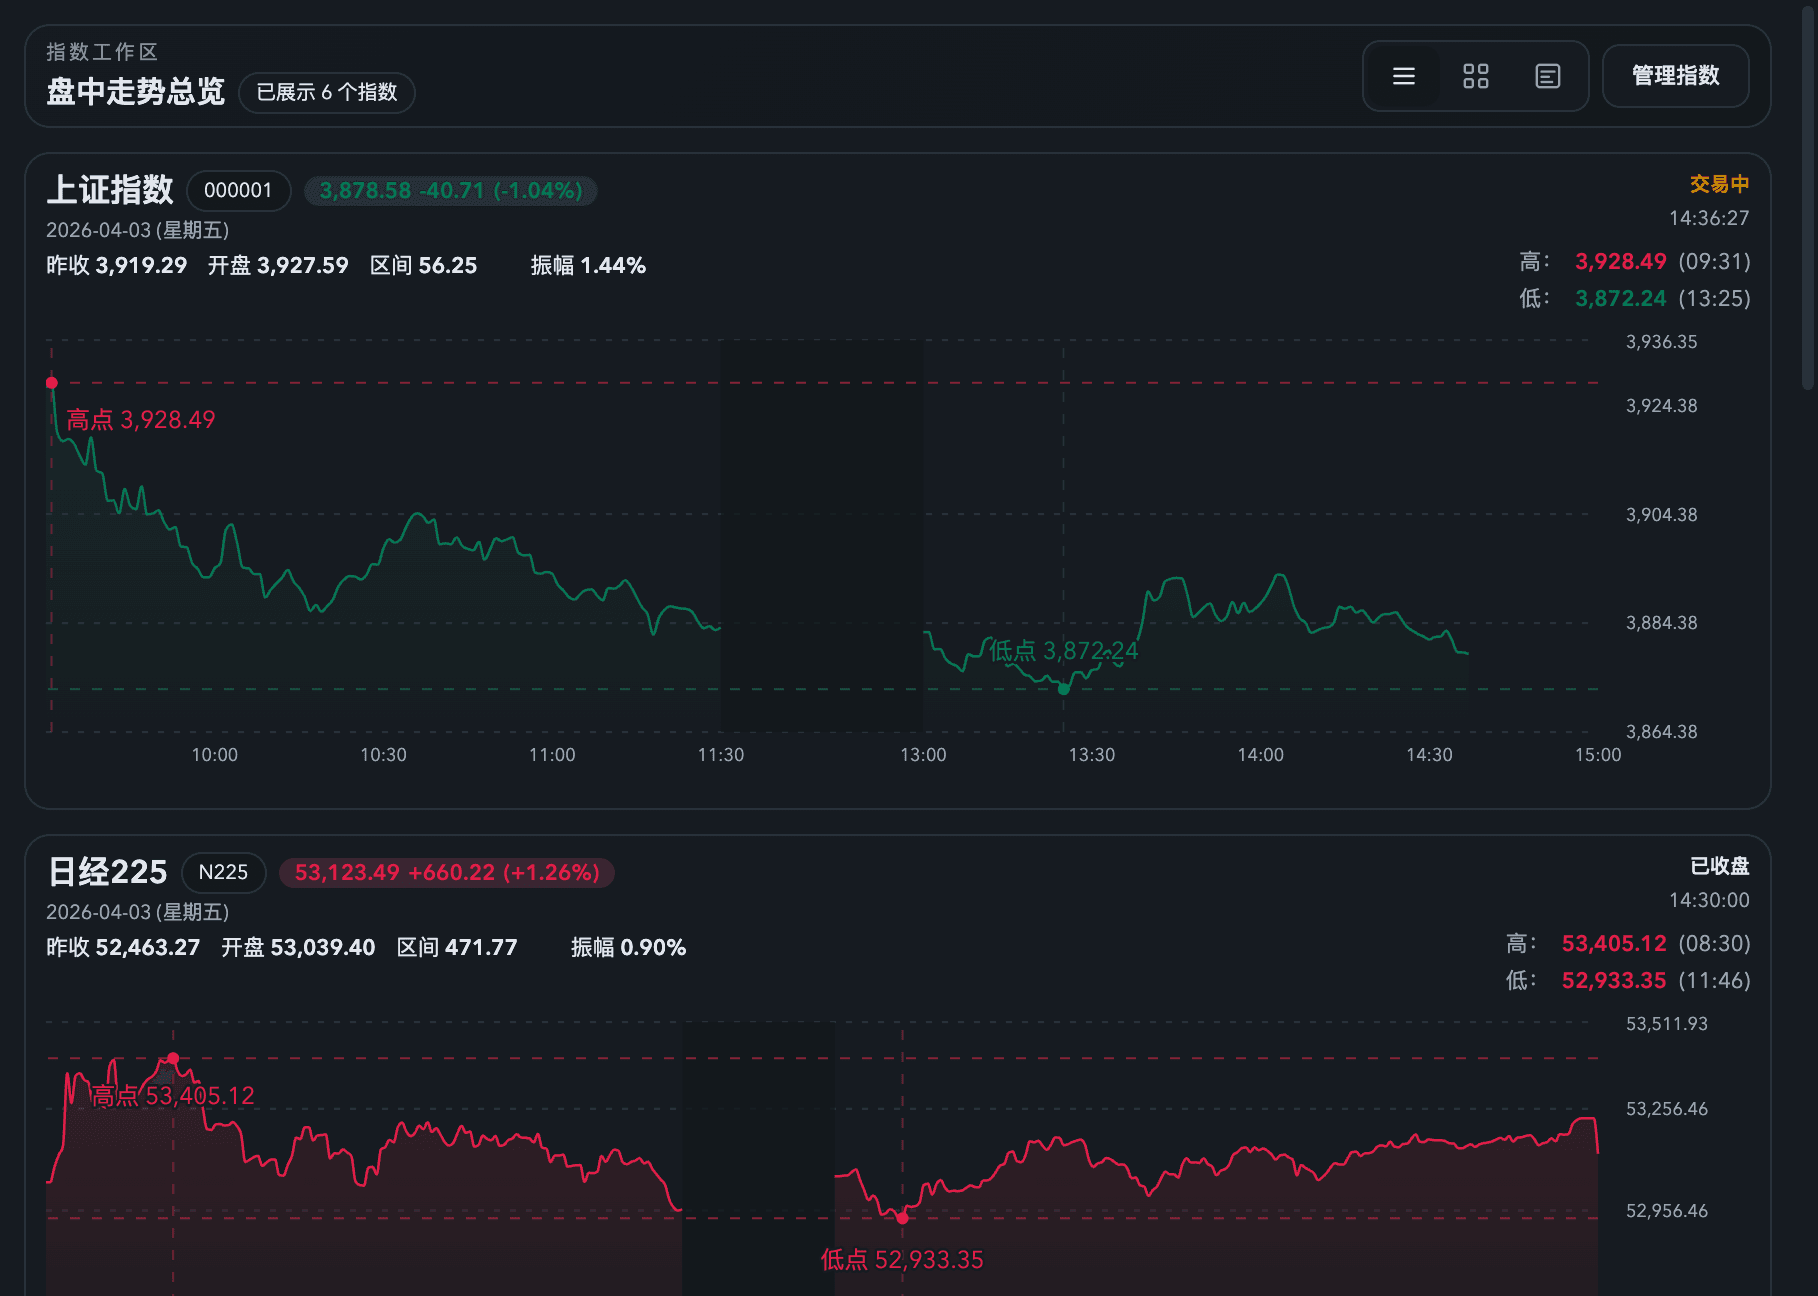This screenshot has width=1818, height=1296.
Task: Click the 上证指数 title
Action: 110,190
